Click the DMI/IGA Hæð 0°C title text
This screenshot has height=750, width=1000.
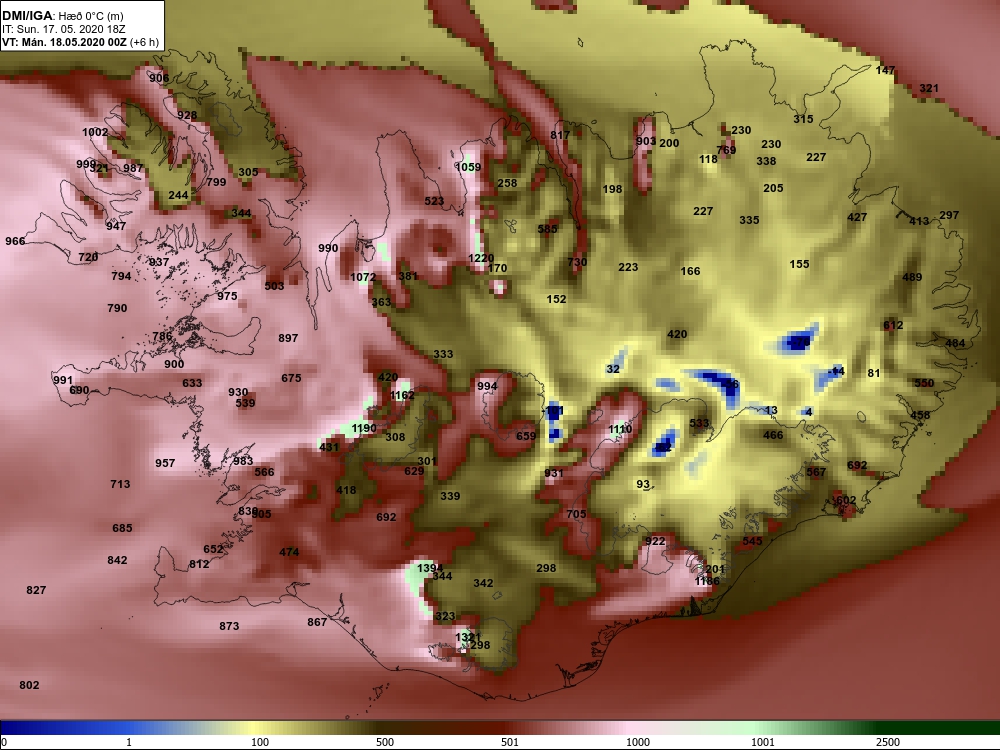point(62,16)
